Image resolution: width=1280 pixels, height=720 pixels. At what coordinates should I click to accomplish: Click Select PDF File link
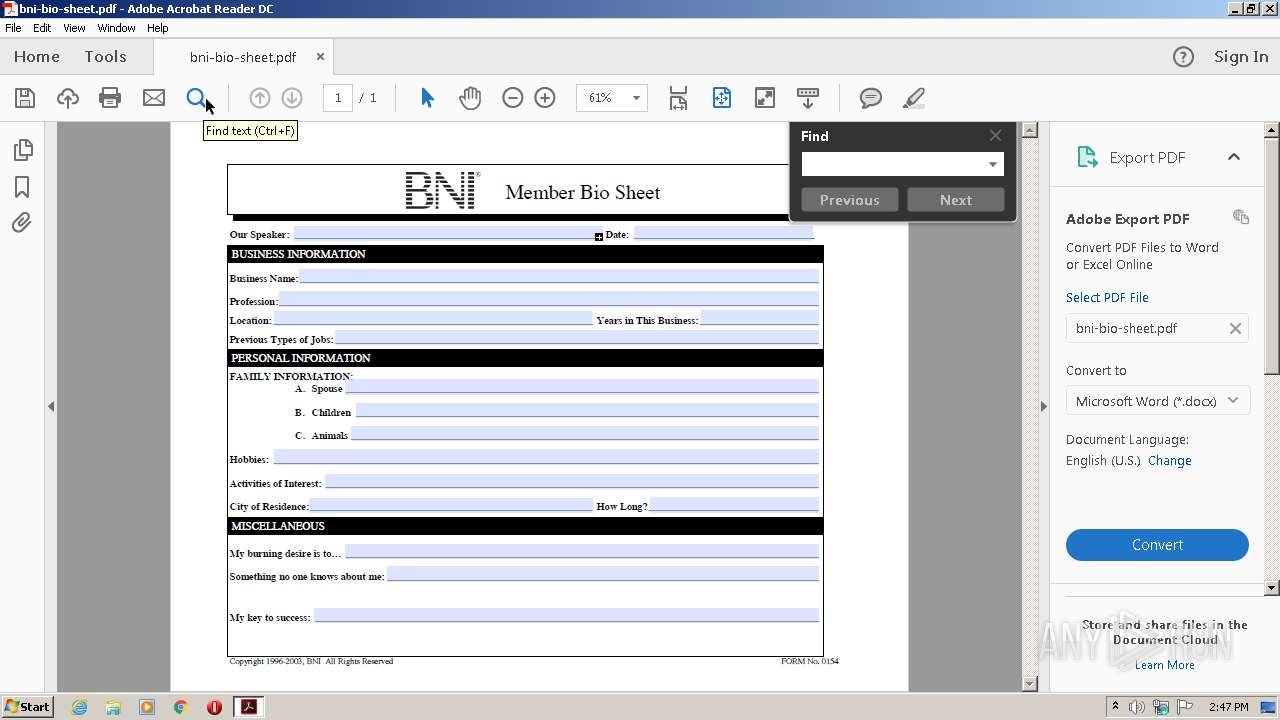pos(1107,297)
